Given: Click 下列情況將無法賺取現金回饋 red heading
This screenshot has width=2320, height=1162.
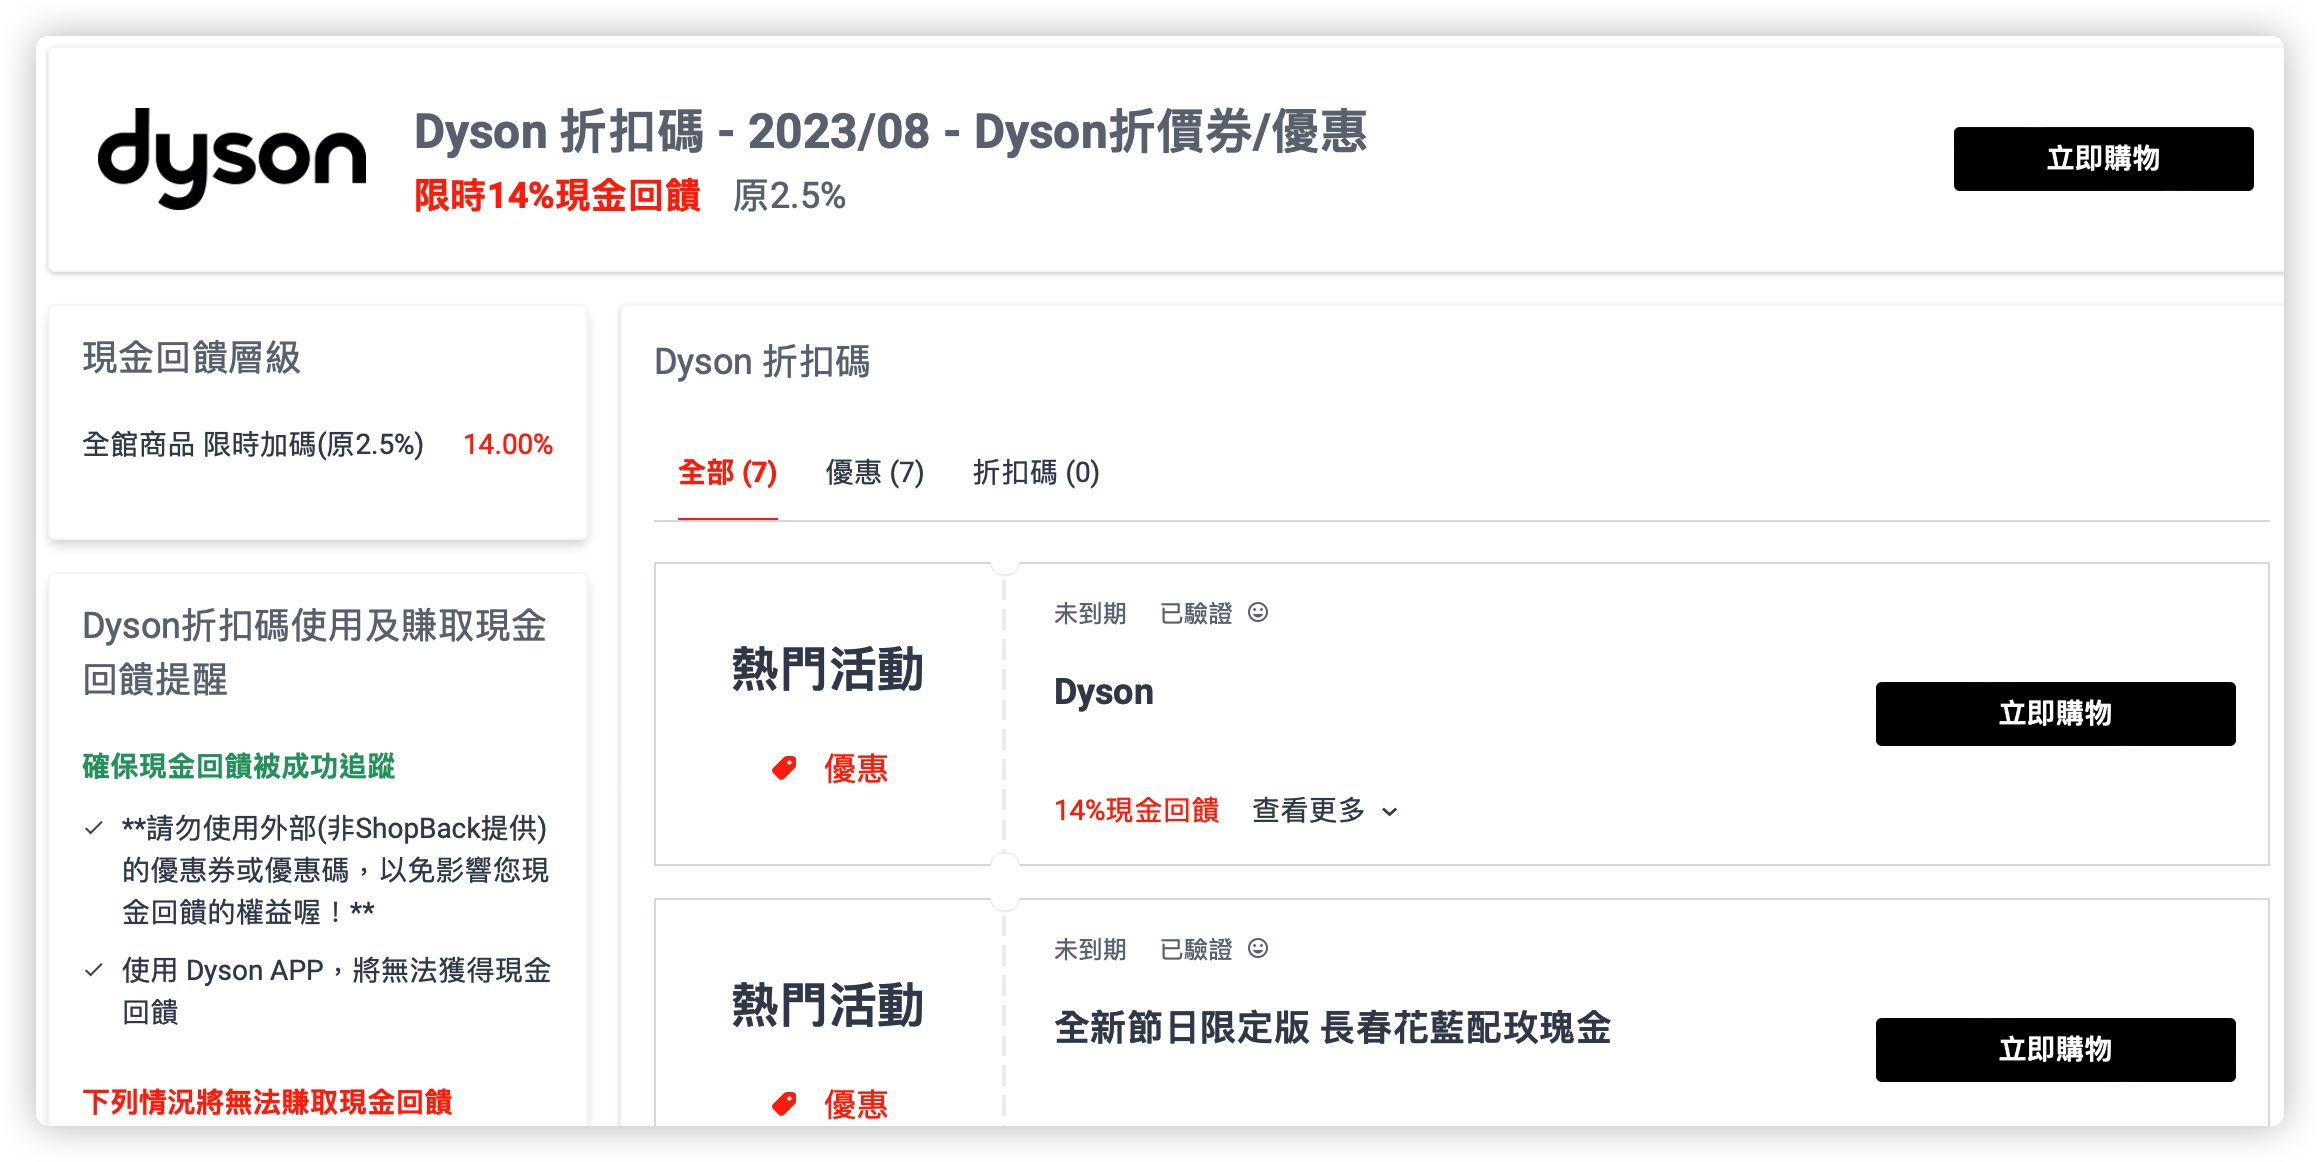Looking at the screenshot, I should click(x=267, y=1102).
